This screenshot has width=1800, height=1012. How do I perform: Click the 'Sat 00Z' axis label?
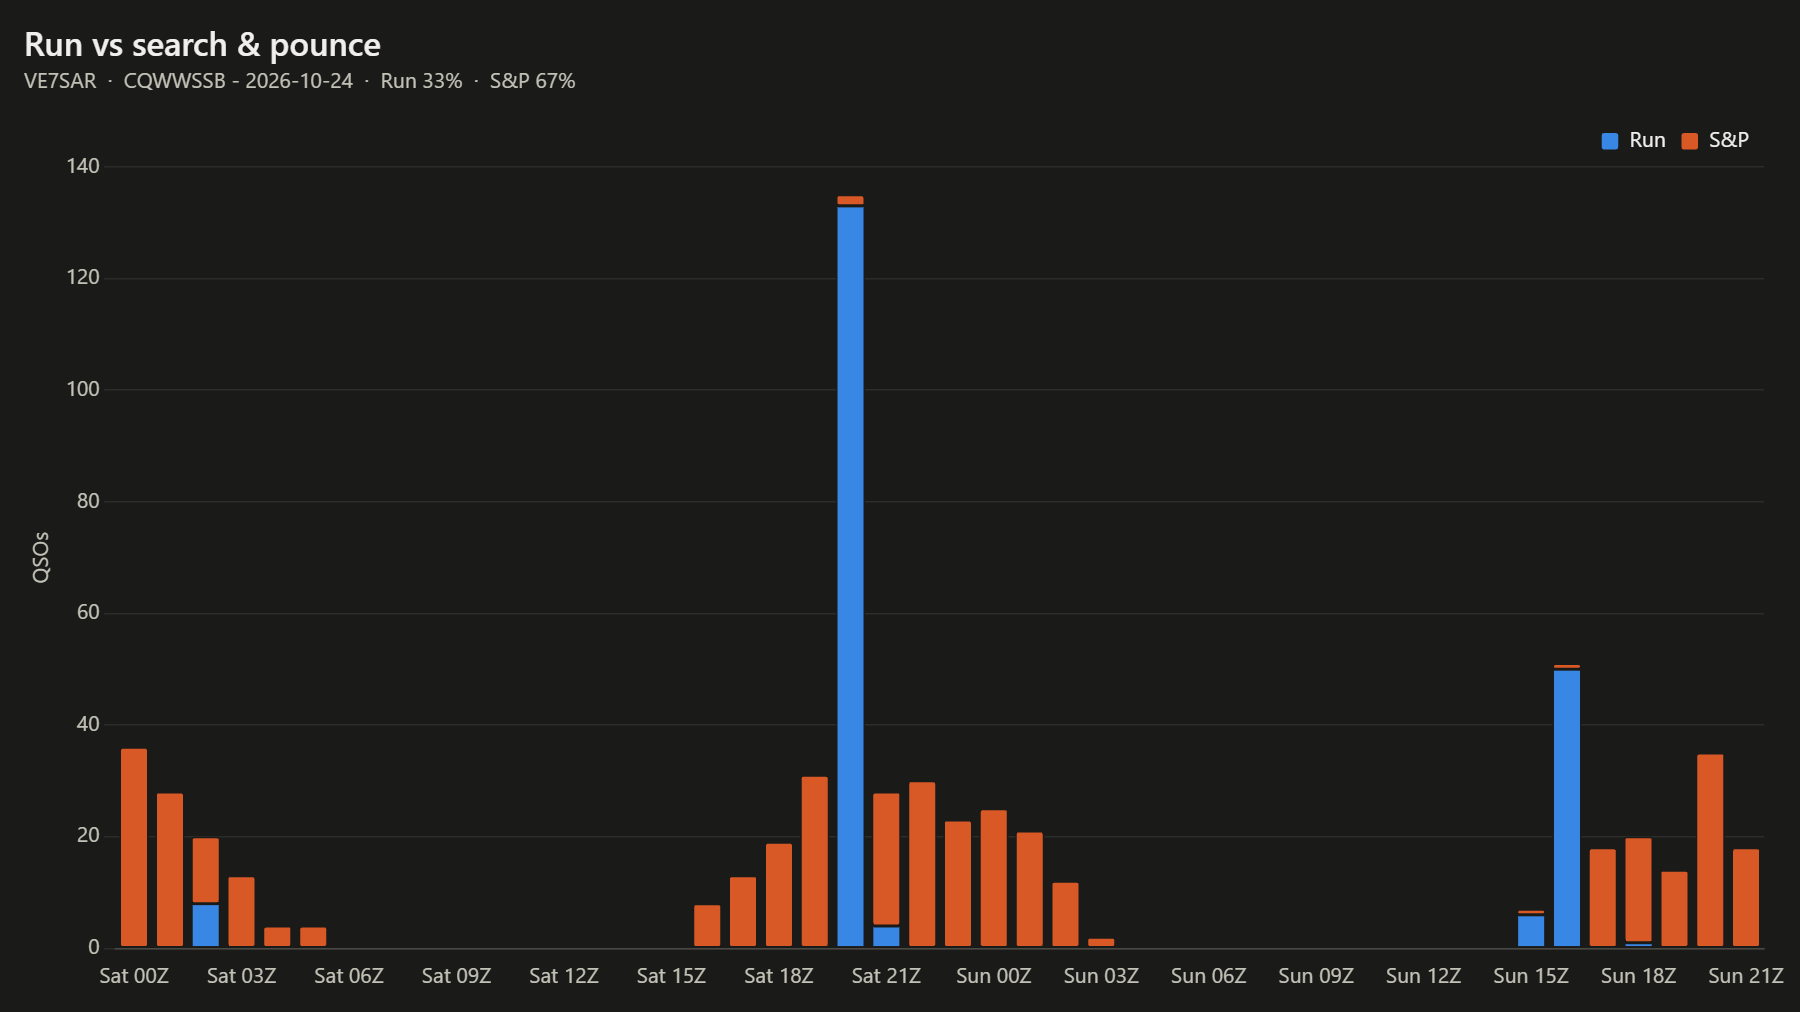[134, 976]
